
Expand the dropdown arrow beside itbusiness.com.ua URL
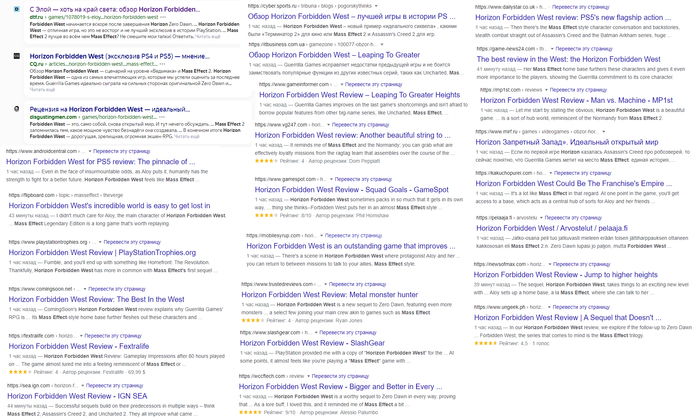coord(382,45)
